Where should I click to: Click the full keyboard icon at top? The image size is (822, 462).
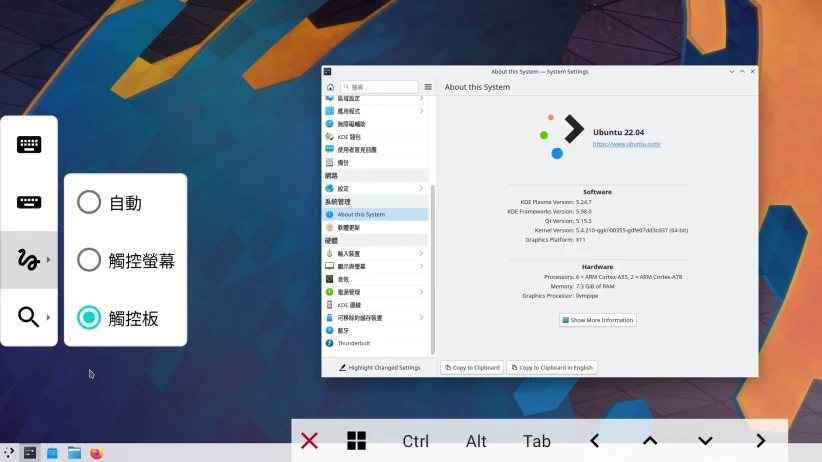point(29,145)
